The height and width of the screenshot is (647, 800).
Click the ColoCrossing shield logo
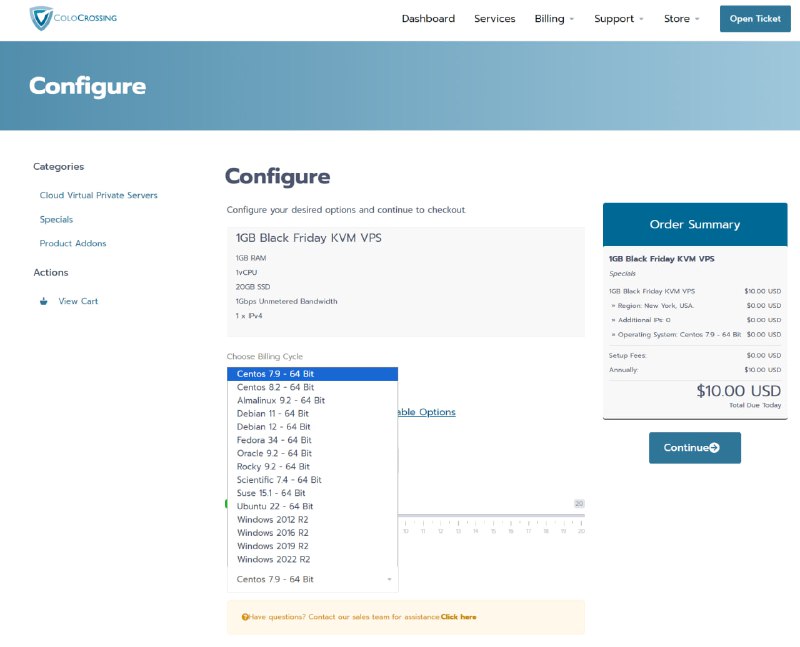[x=41, y=18]
